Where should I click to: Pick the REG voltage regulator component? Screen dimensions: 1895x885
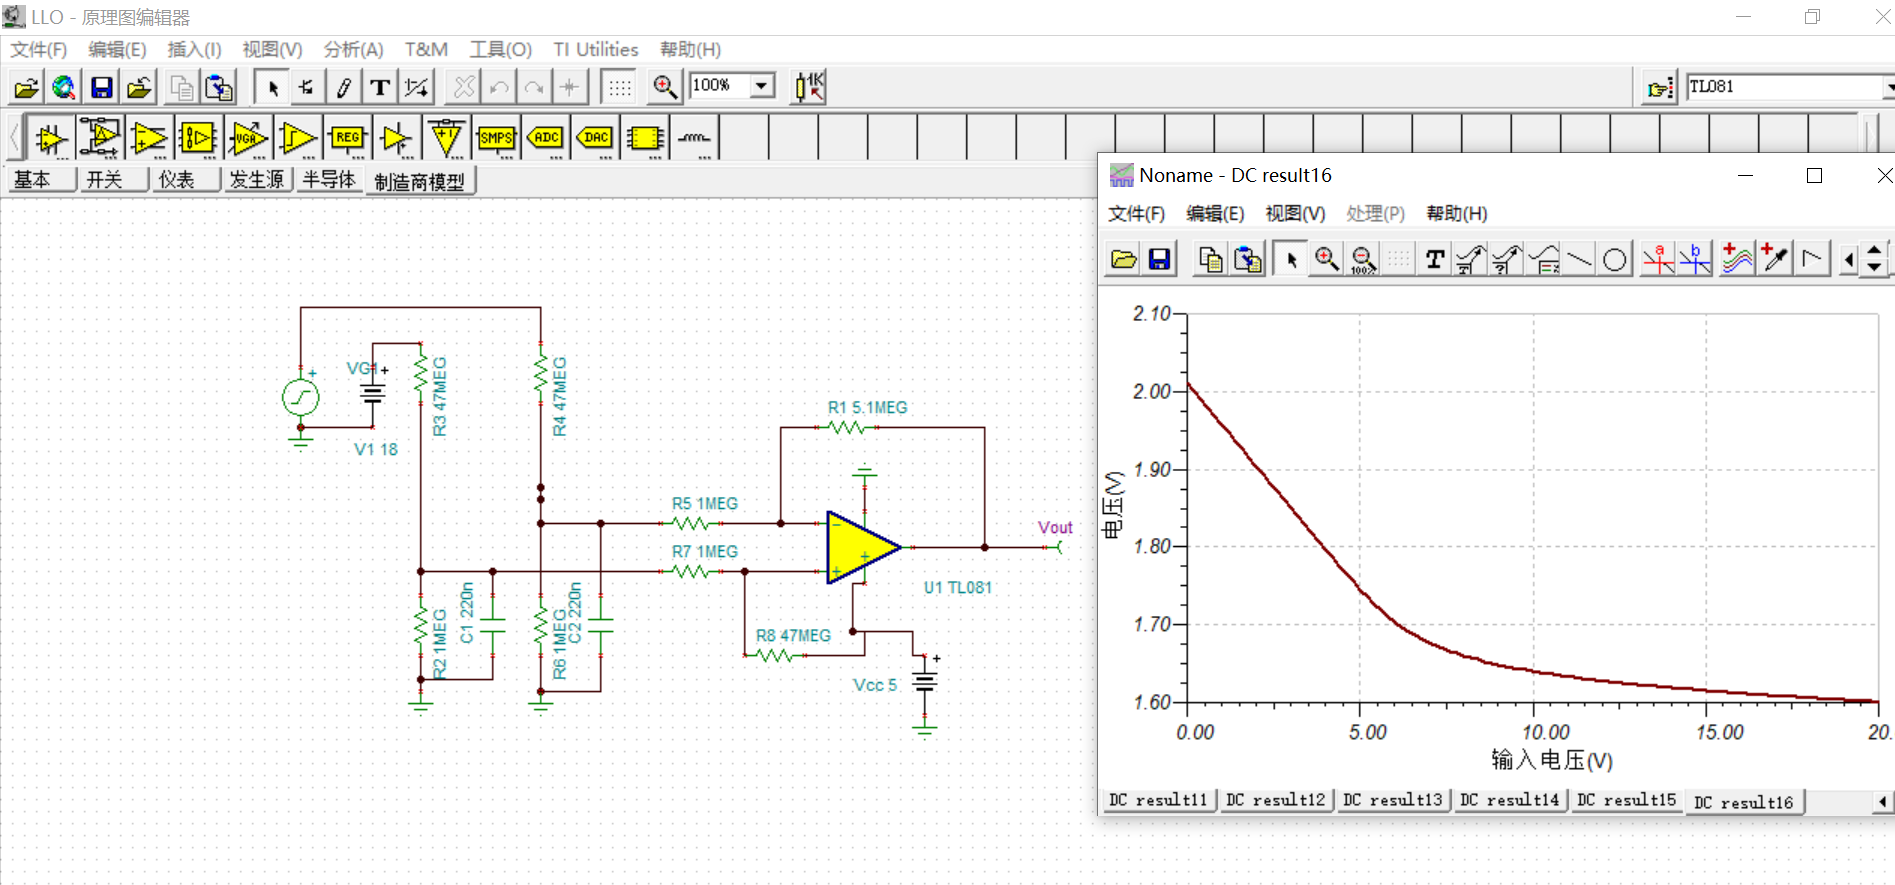point(347,138)
